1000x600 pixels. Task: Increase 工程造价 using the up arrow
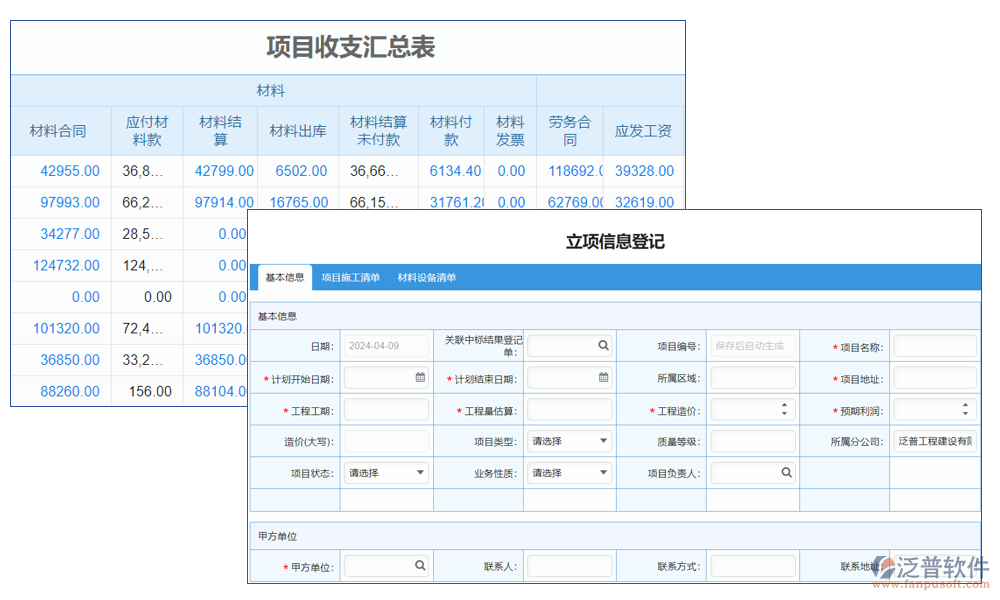tap(782, 403)
